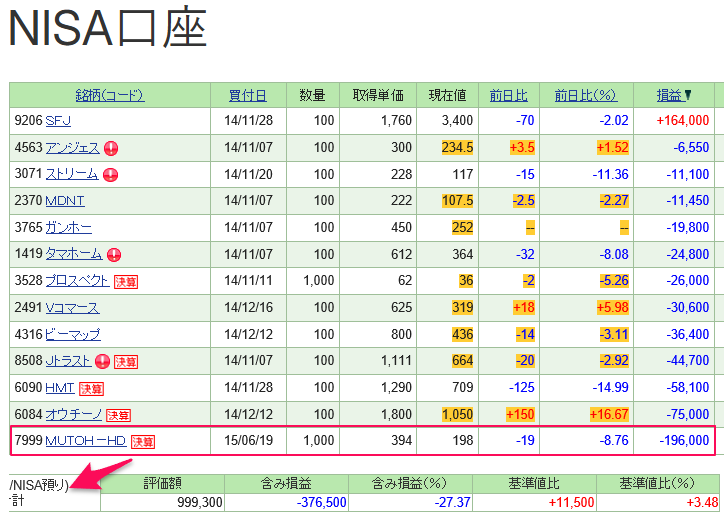Image resolution: width=724 pixels, height=519 pixels.
Task: Open the Vコマース stock link
Action: [73, 308]
